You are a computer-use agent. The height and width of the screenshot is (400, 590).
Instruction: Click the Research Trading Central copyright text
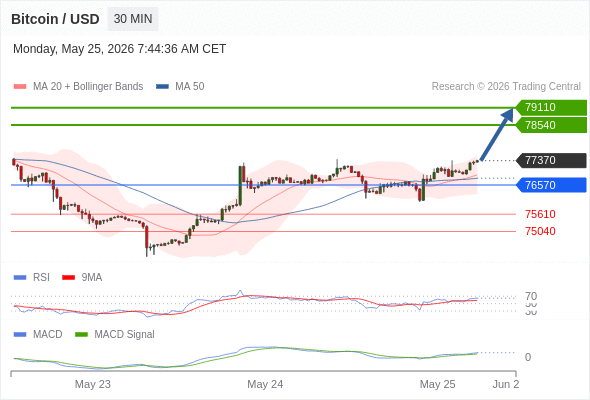click(506, 87)
